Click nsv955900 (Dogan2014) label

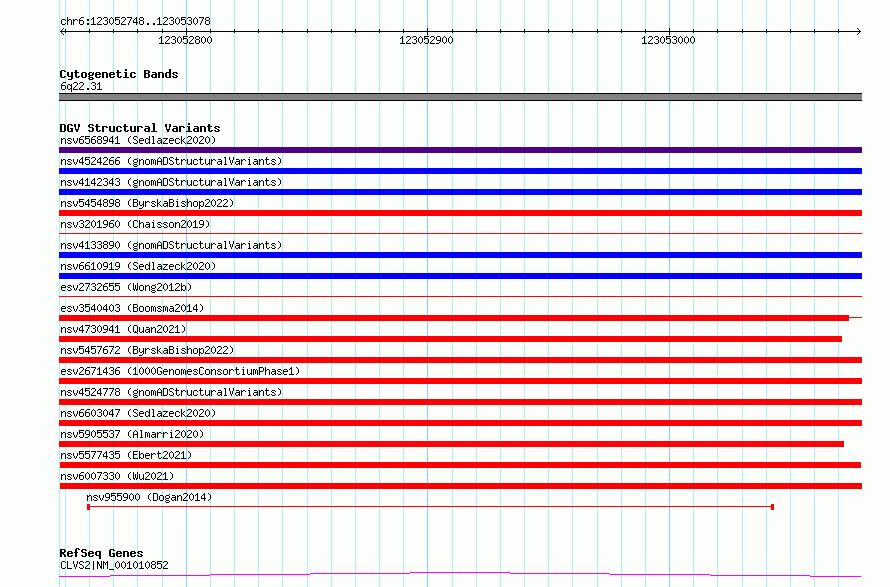[149, 497]
